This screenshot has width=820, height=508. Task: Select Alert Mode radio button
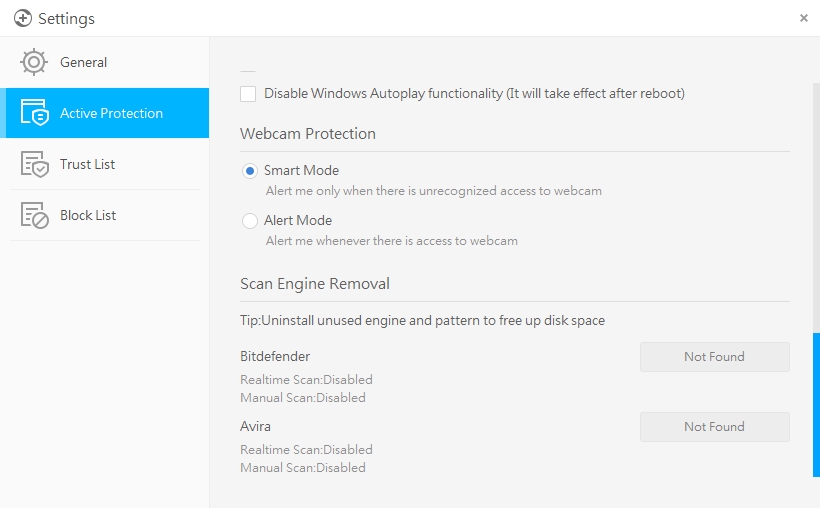point(250,221)
